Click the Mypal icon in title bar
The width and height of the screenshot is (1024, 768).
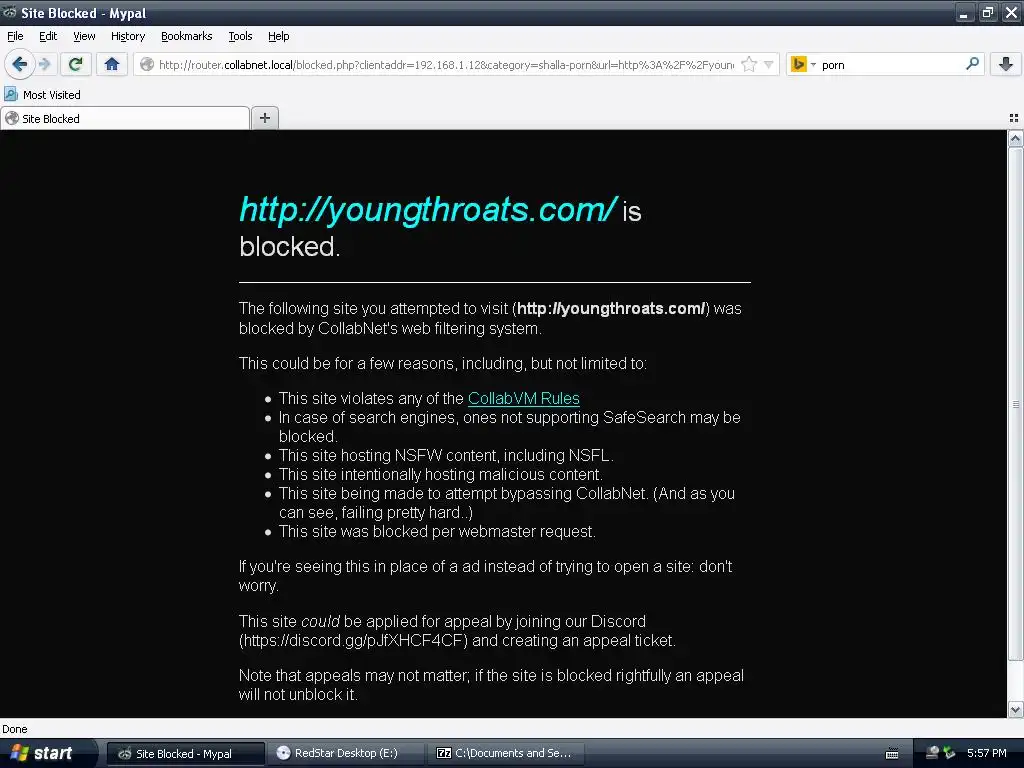(9, 12)
